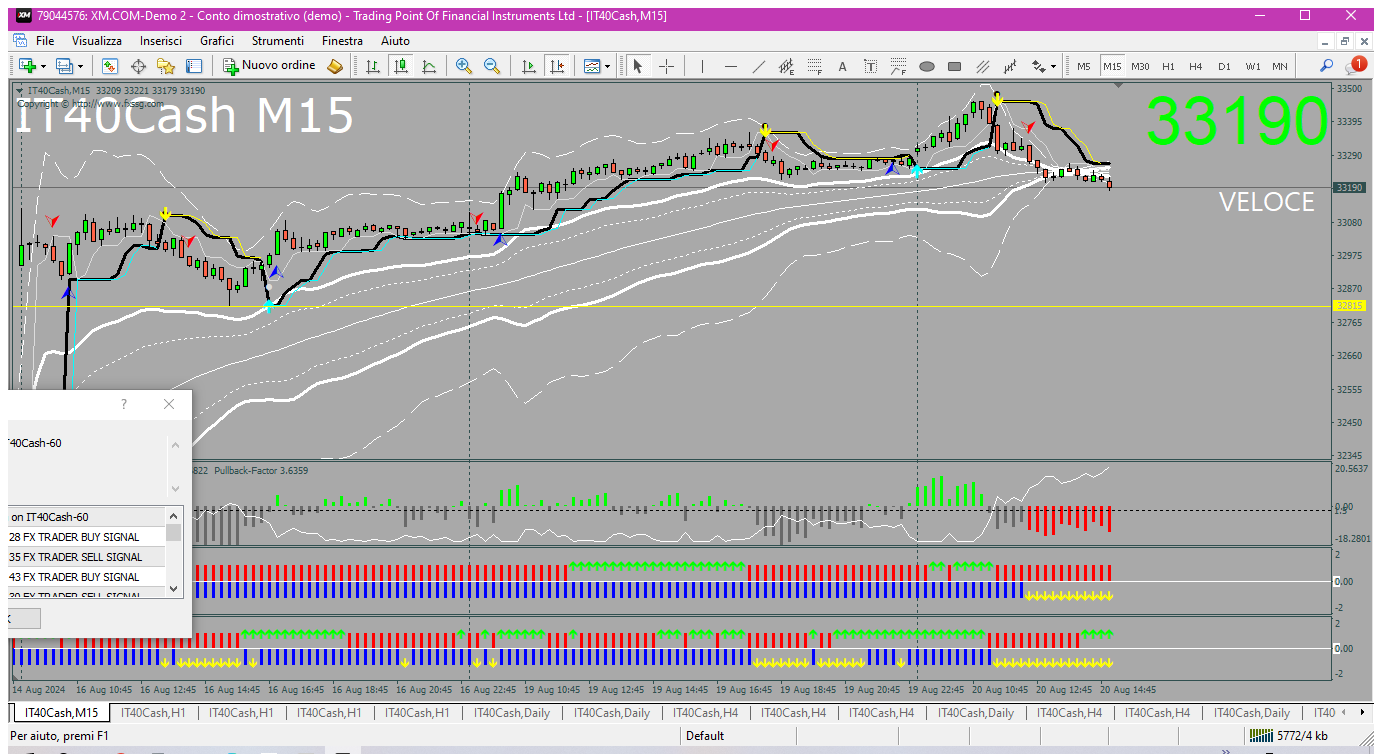This screenshot has height=754, width=1382.
Task: Switch timeframe to H1
Action: coord(1168,66)
